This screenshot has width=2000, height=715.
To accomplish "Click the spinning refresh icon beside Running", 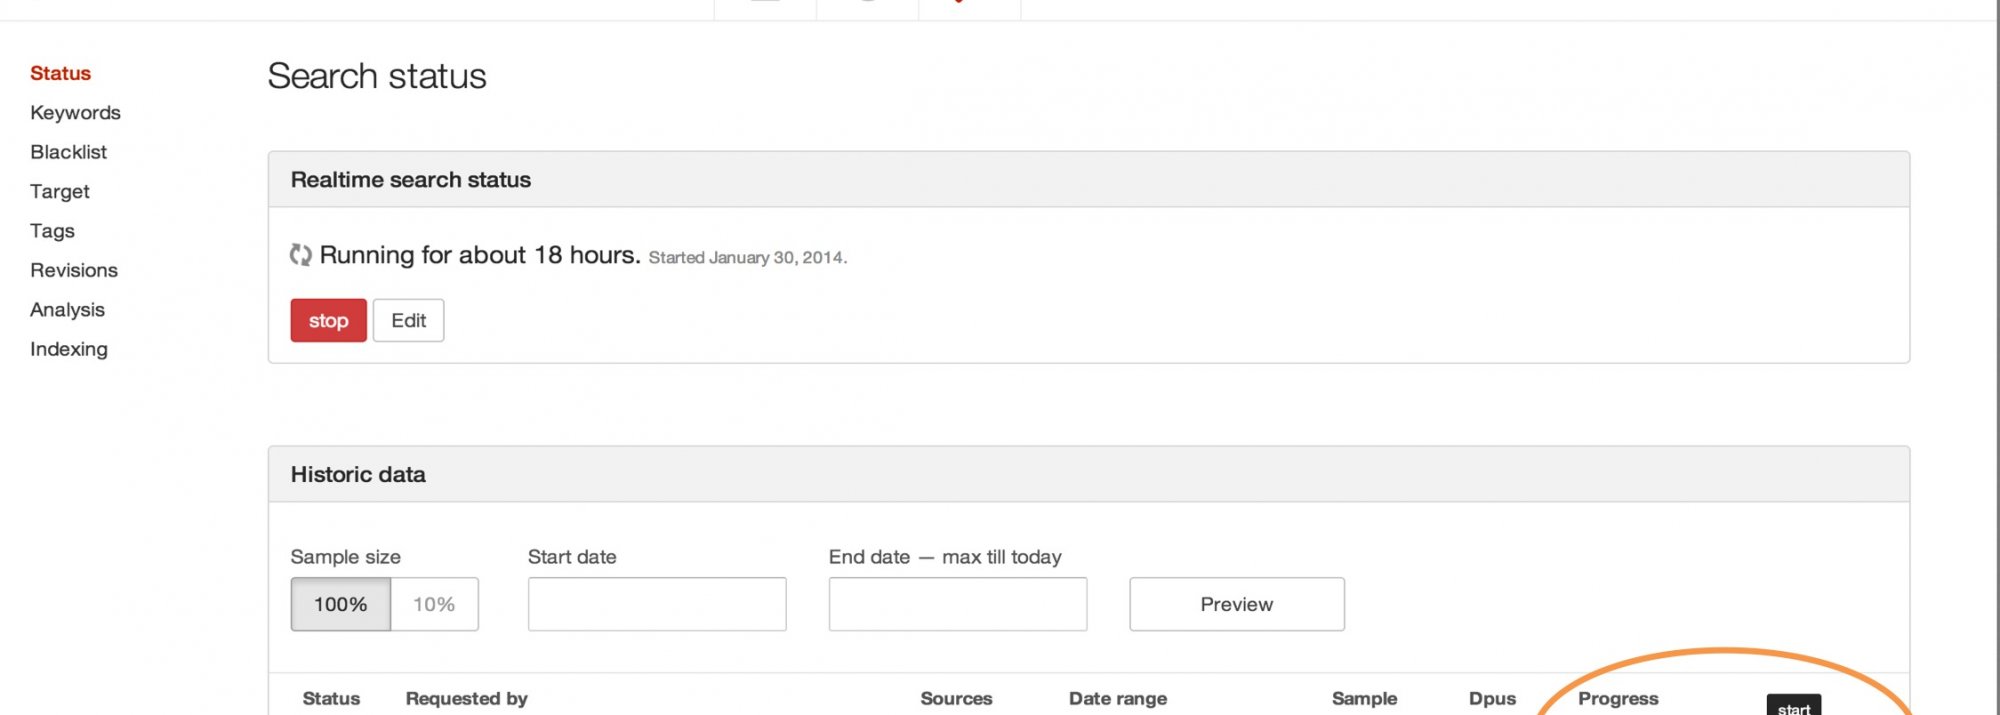I will 300,255.
